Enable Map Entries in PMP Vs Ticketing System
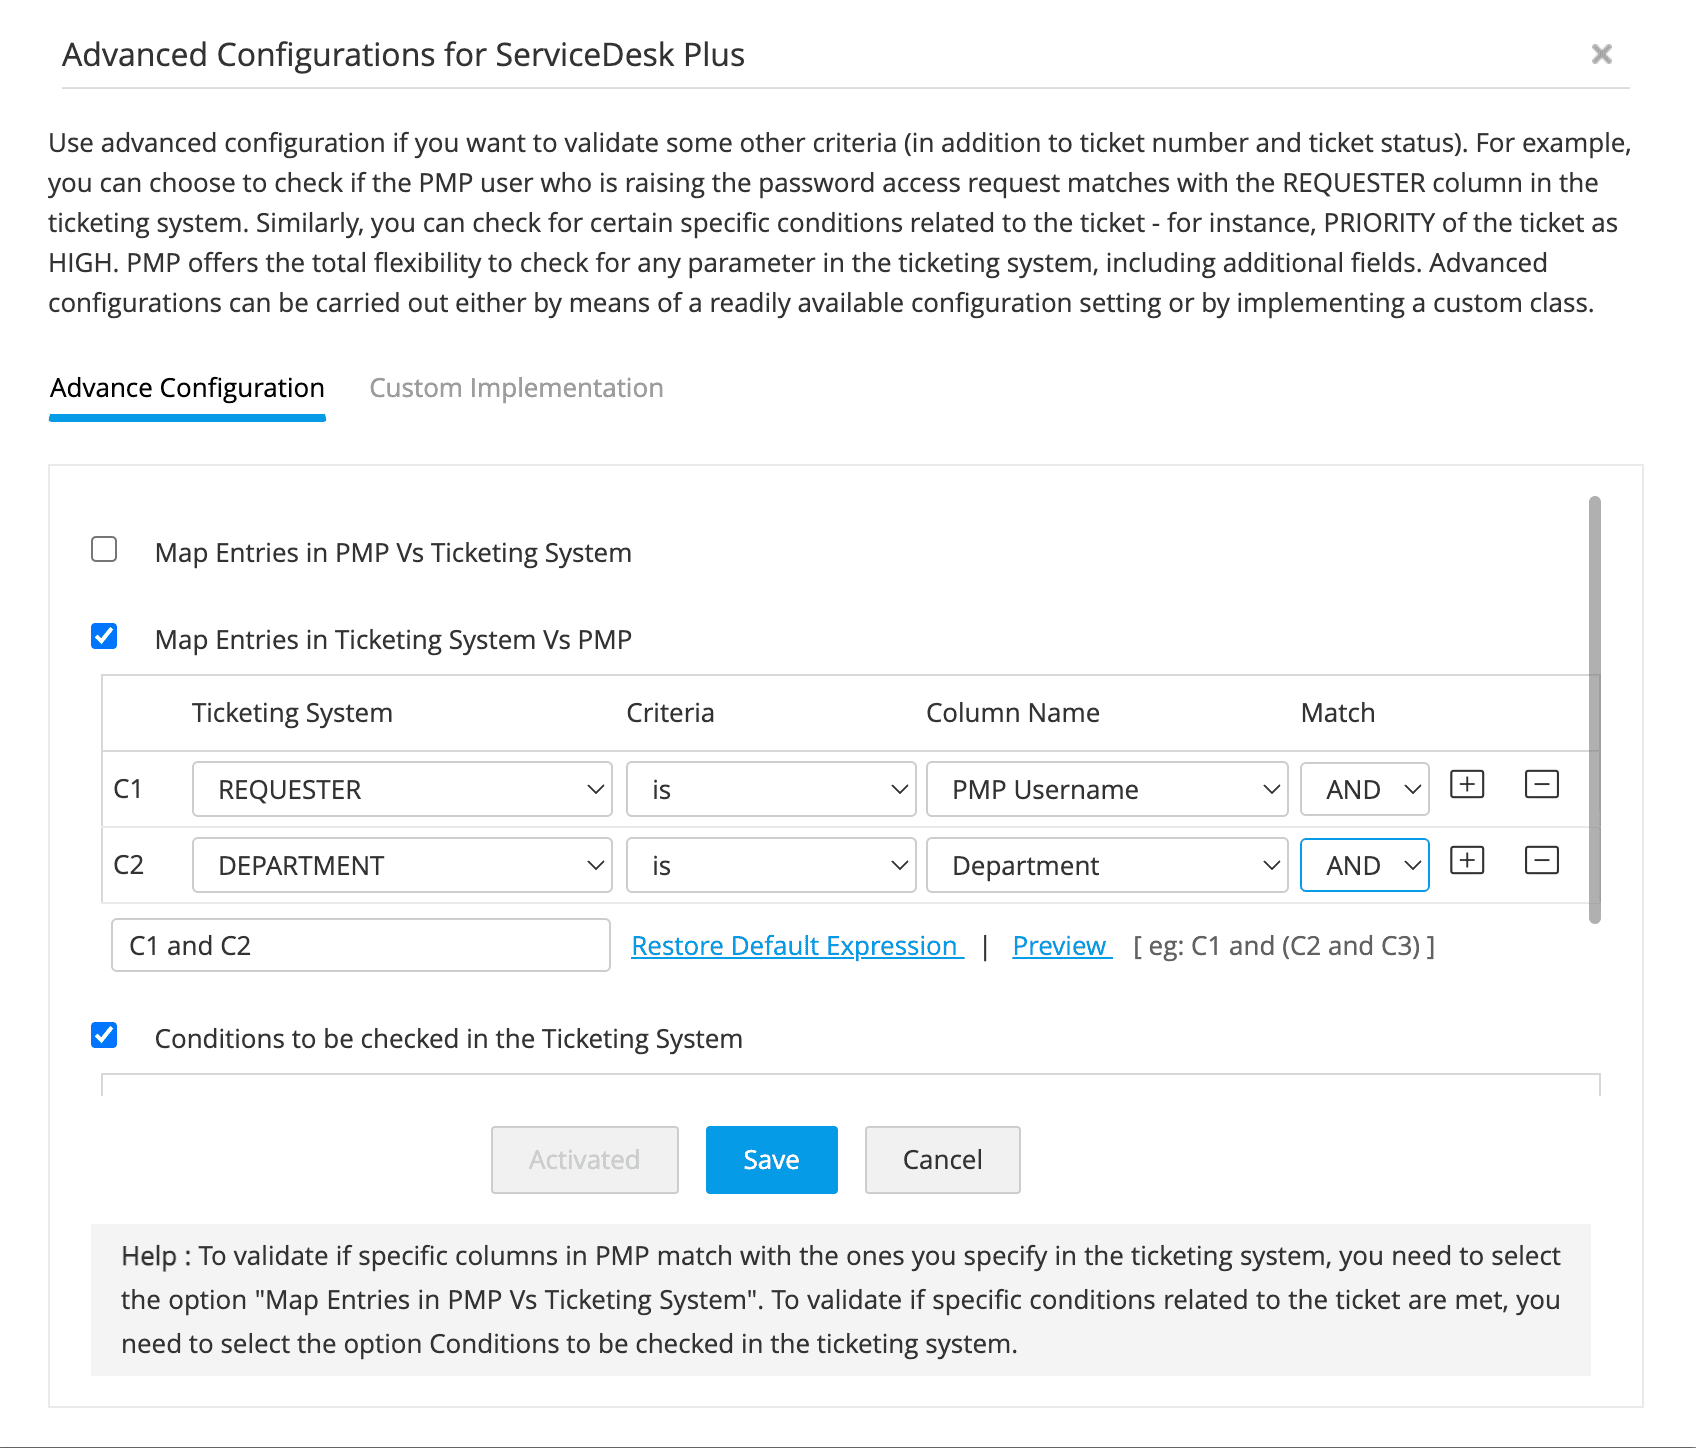 click(104, 550)
